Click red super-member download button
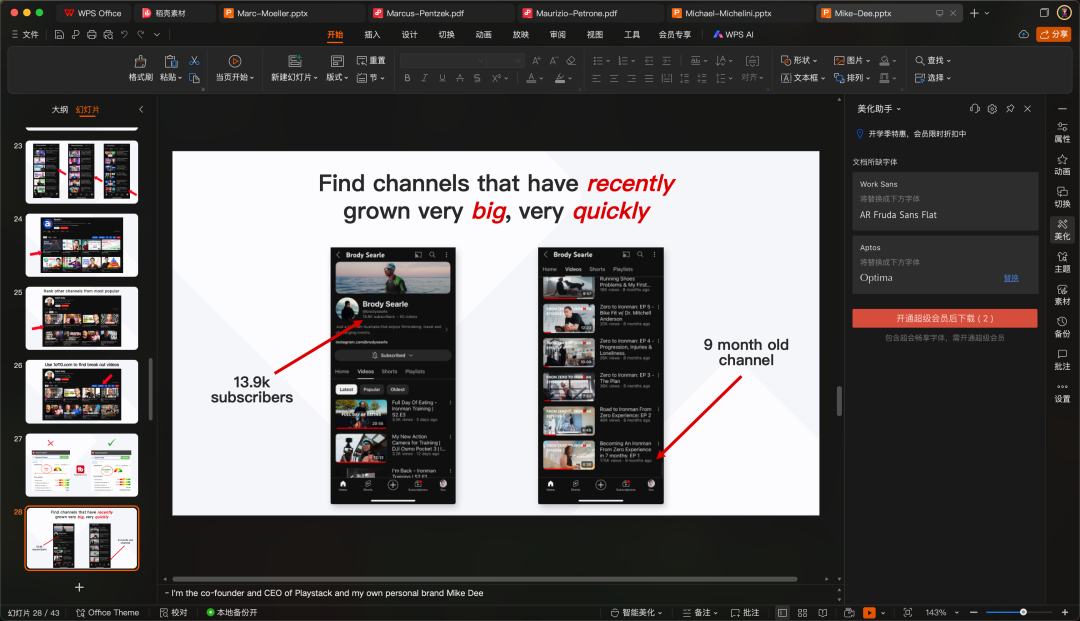This screenshot has height=621, width=1080. (944, 318)
